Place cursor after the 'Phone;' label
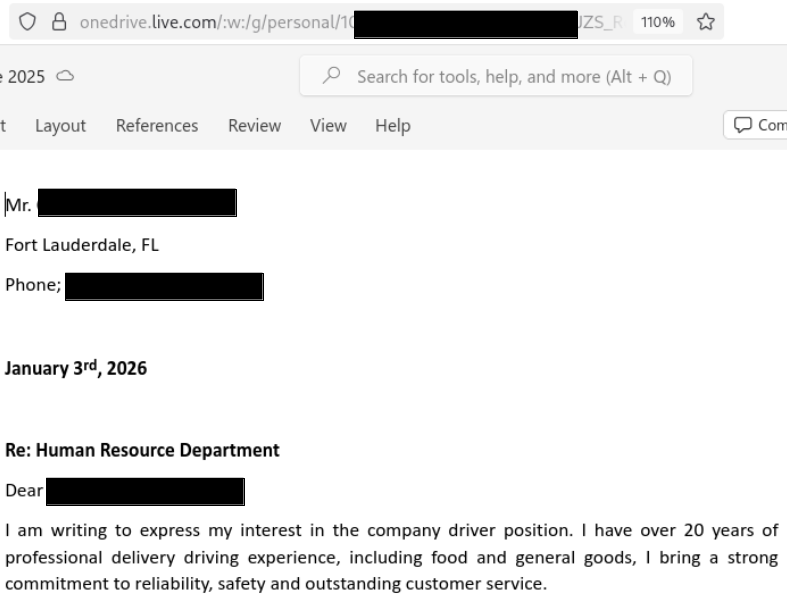 [x=63, y=289]
